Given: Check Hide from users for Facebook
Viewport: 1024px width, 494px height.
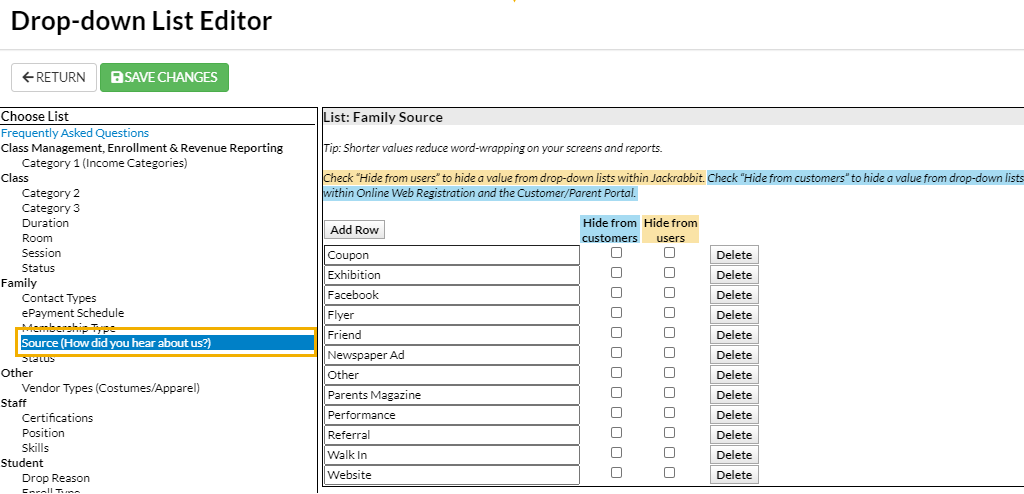Looking at the screenshot, I should pos(669,293).
